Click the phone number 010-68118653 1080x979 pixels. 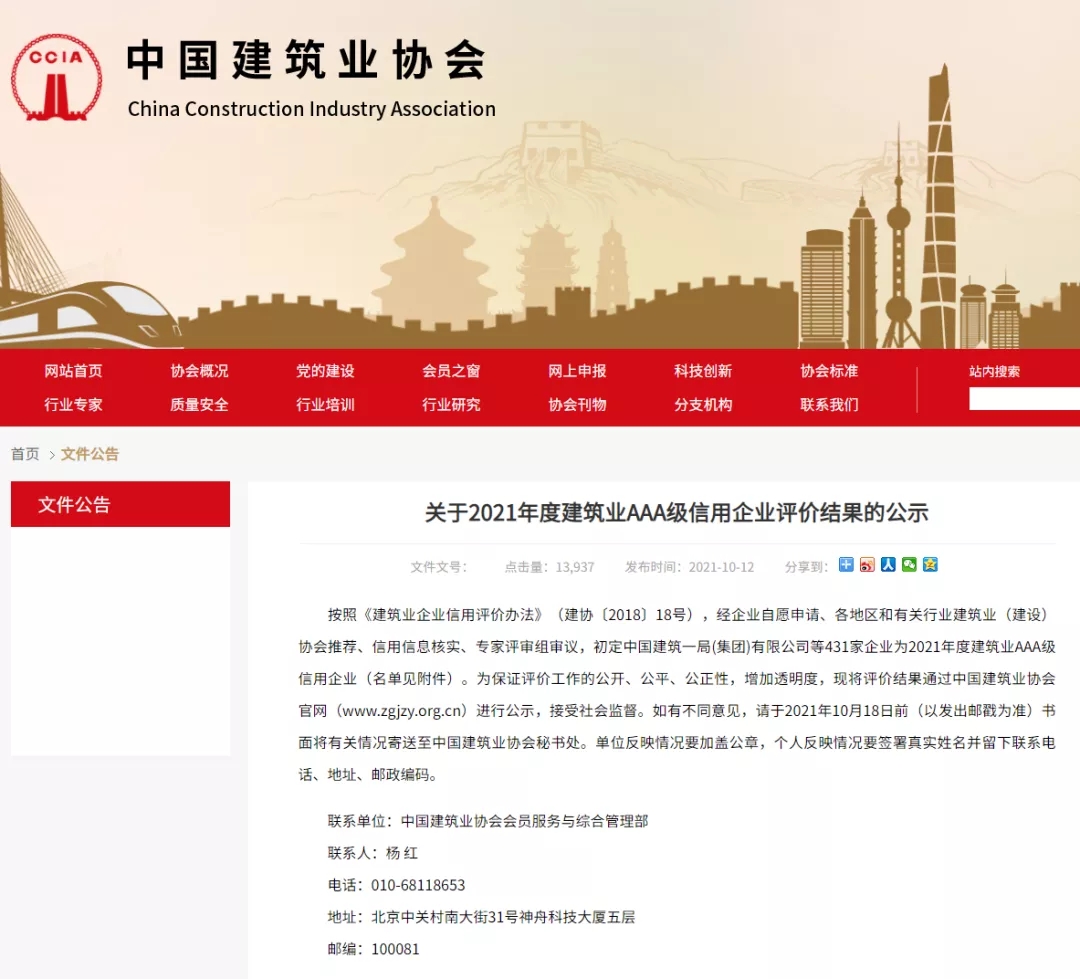(x=418, y=885)
